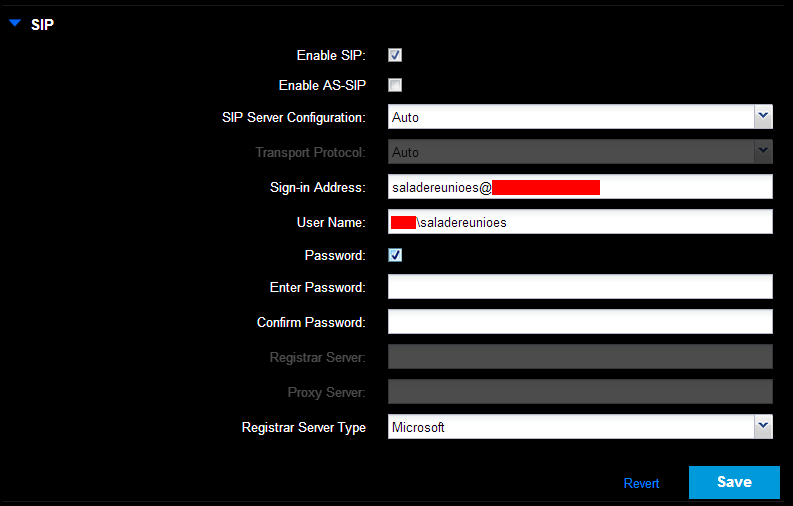Click the greyed Registrar Server field
The height and width of the screenshot is (506, 793).
(x=580, y=356)
